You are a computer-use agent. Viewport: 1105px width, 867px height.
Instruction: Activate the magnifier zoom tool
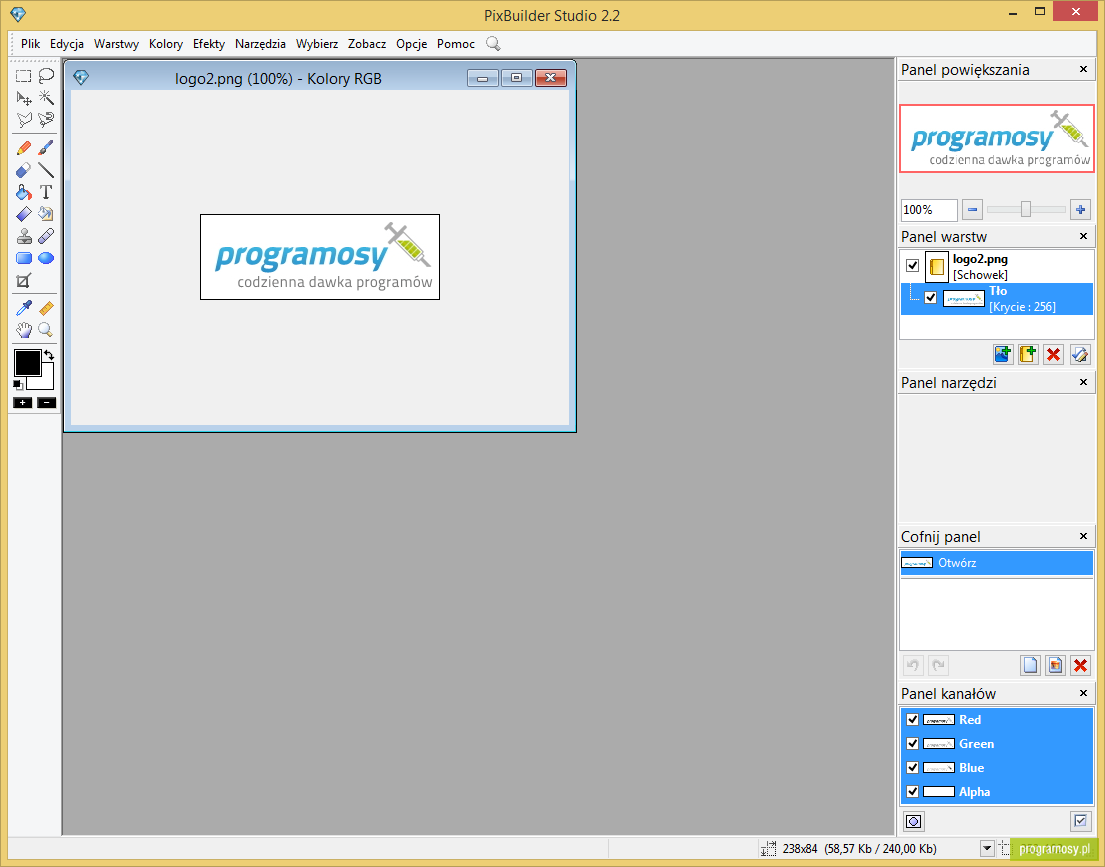point(47,330)
